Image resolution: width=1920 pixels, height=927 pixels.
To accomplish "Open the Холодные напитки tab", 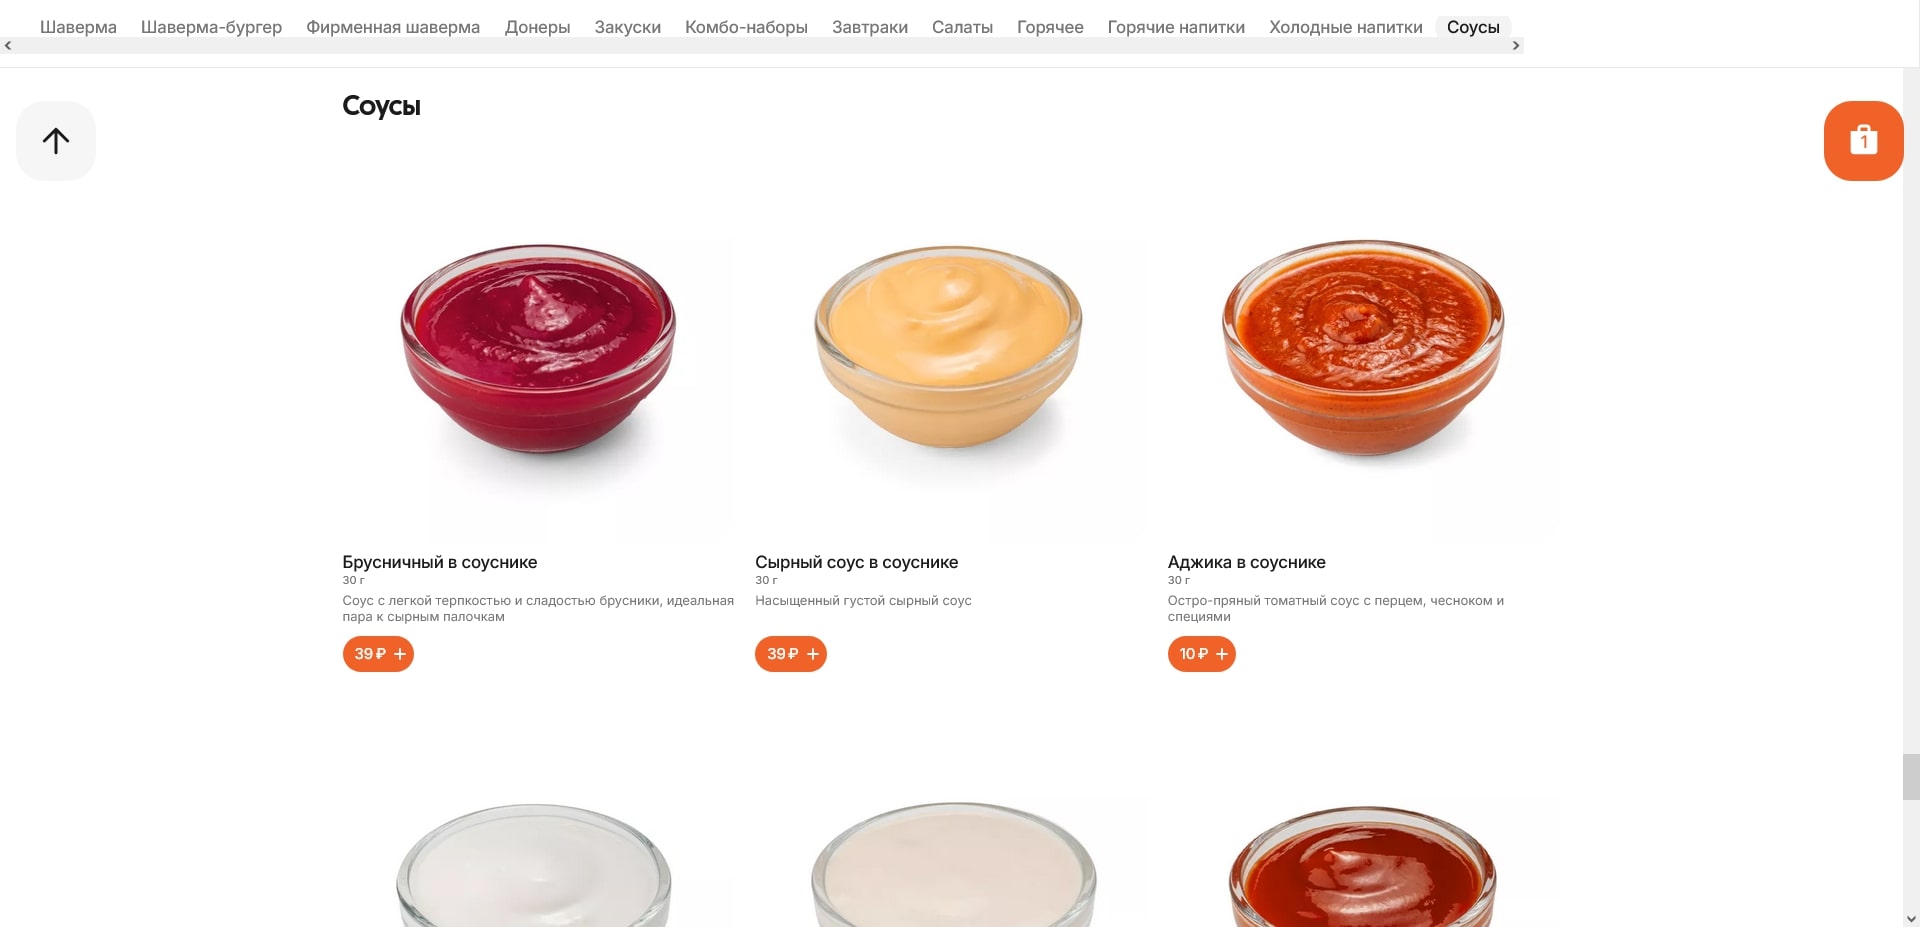I will coord(1346,27).
